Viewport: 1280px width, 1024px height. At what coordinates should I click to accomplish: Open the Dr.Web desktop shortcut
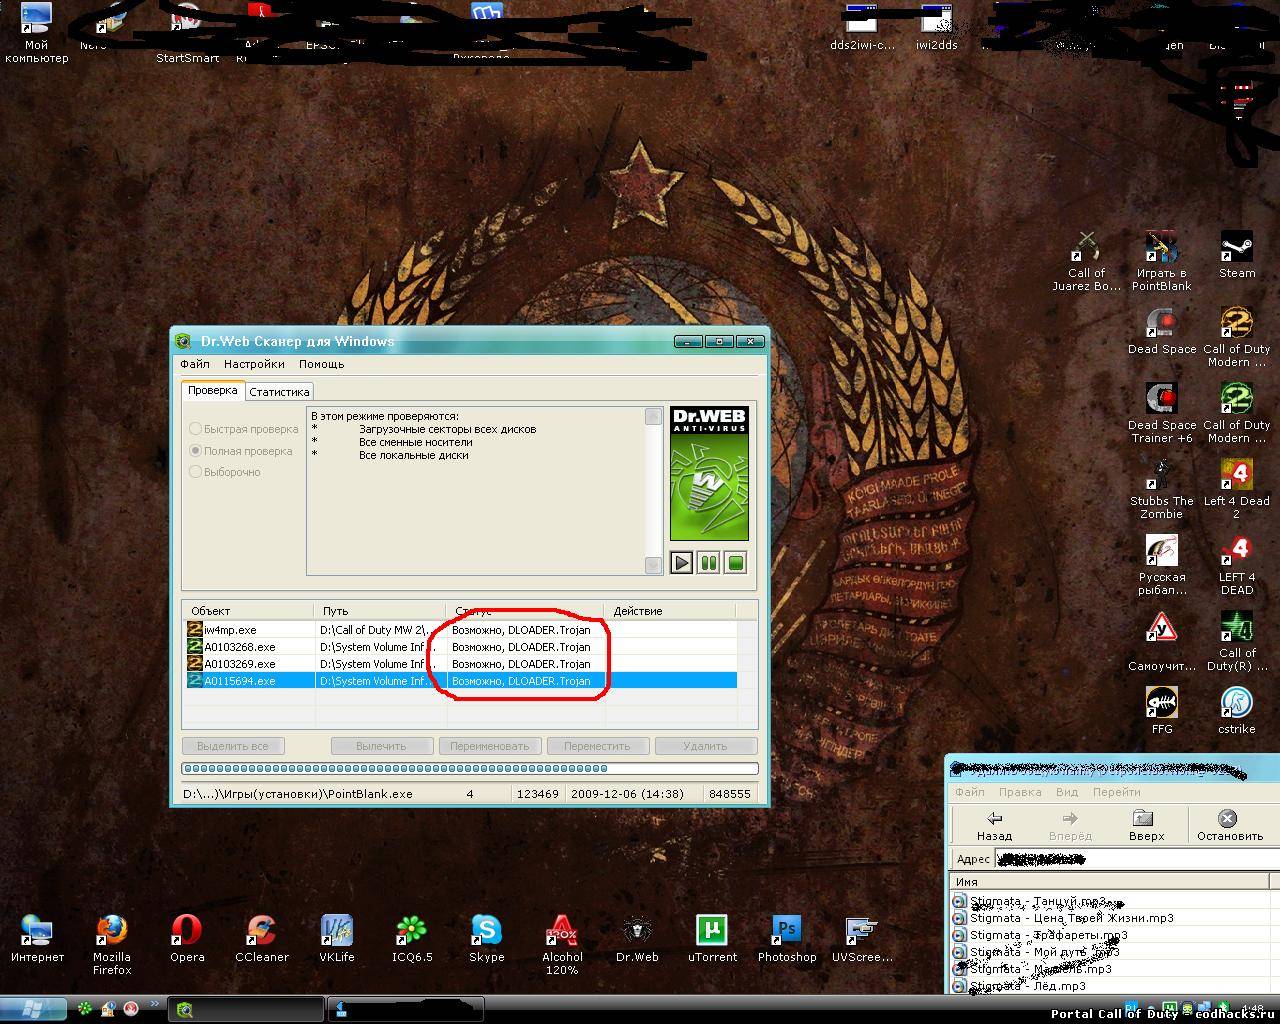tap(637, 938)
